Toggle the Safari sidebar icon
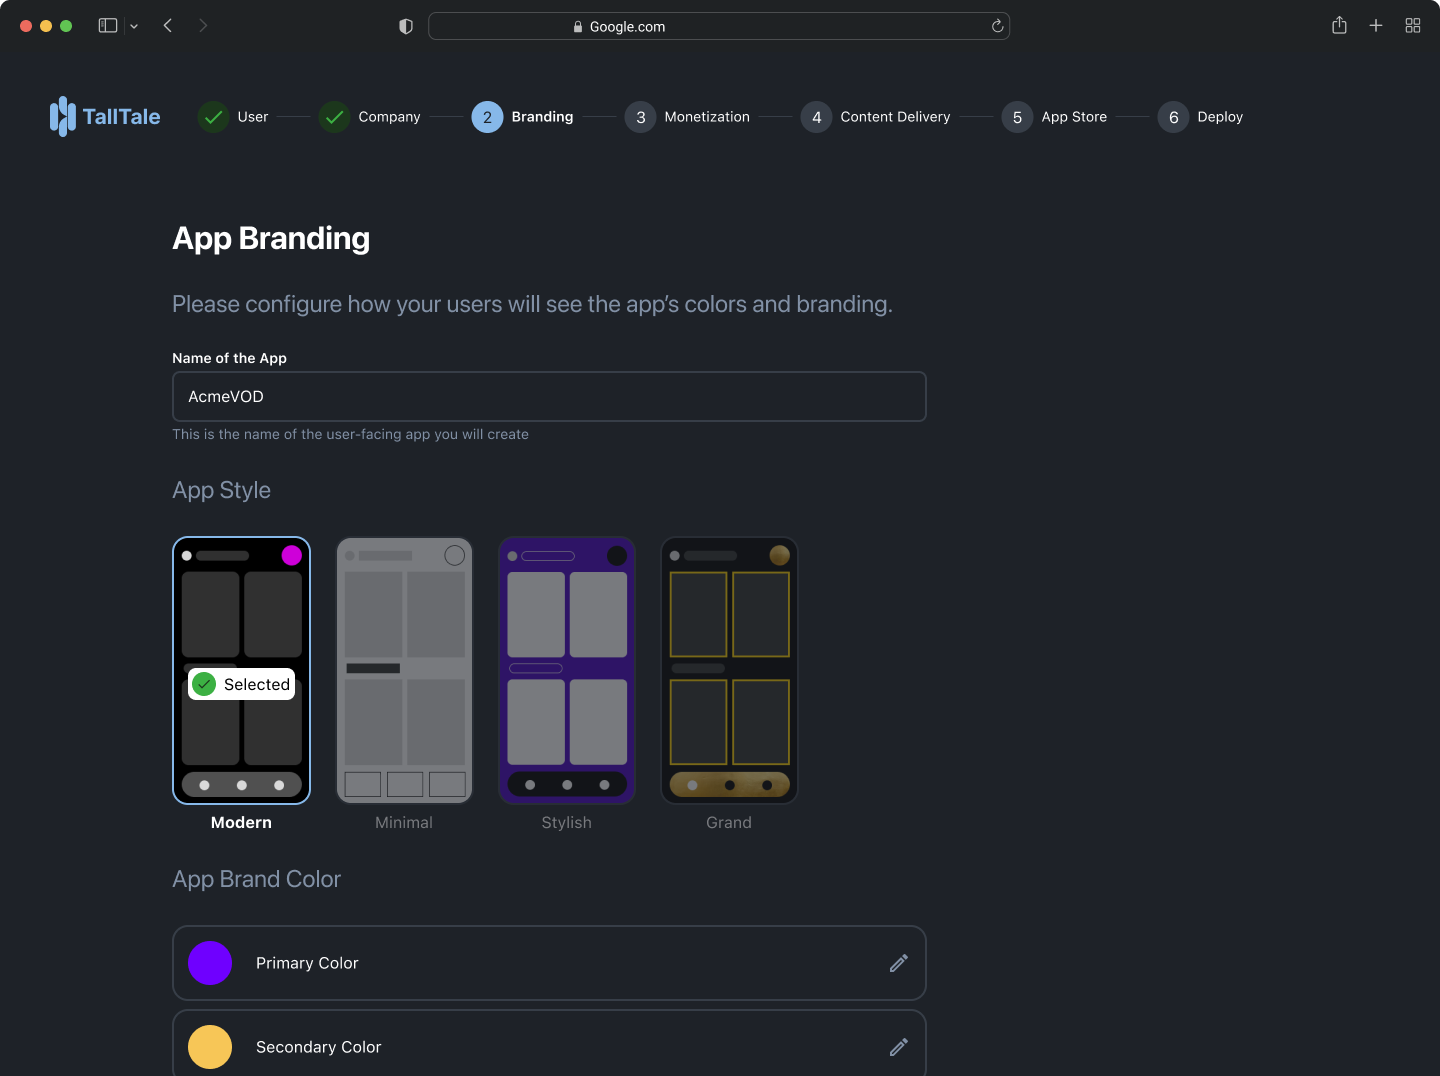Viewport: 1440px width, 1076px height. pyautogui.click(x=108, y=26)
